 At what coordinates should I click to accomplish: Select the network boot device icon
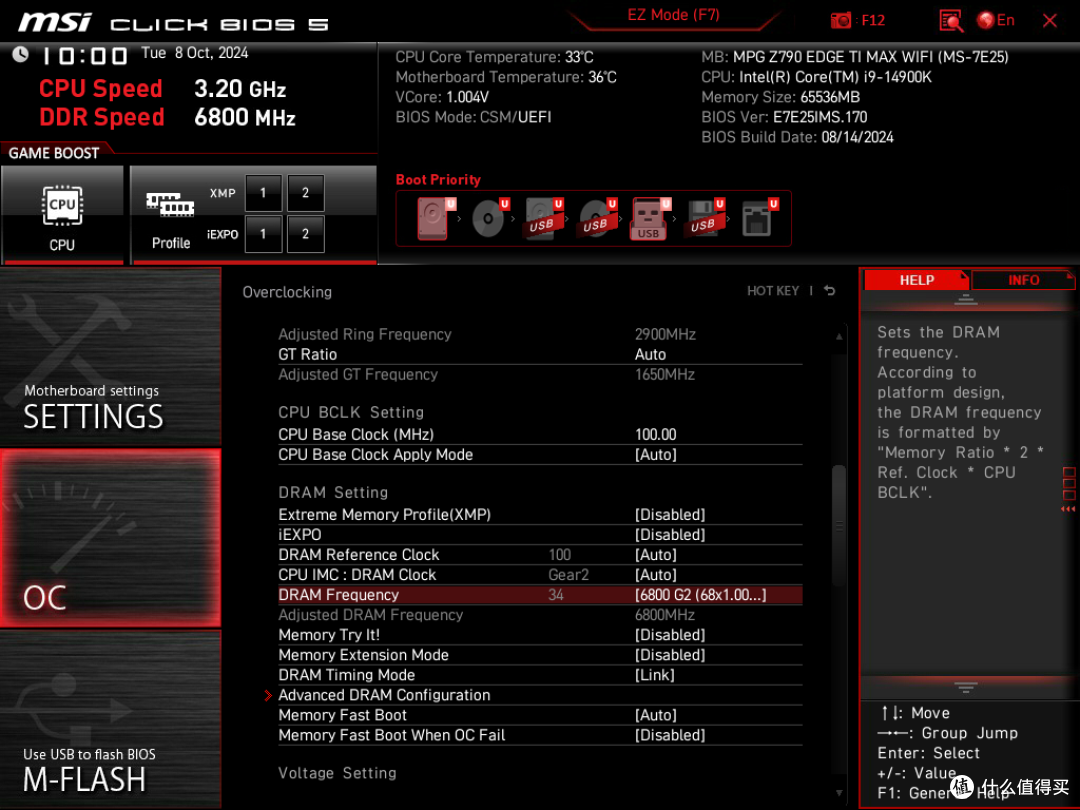click(x=759, y=218)
